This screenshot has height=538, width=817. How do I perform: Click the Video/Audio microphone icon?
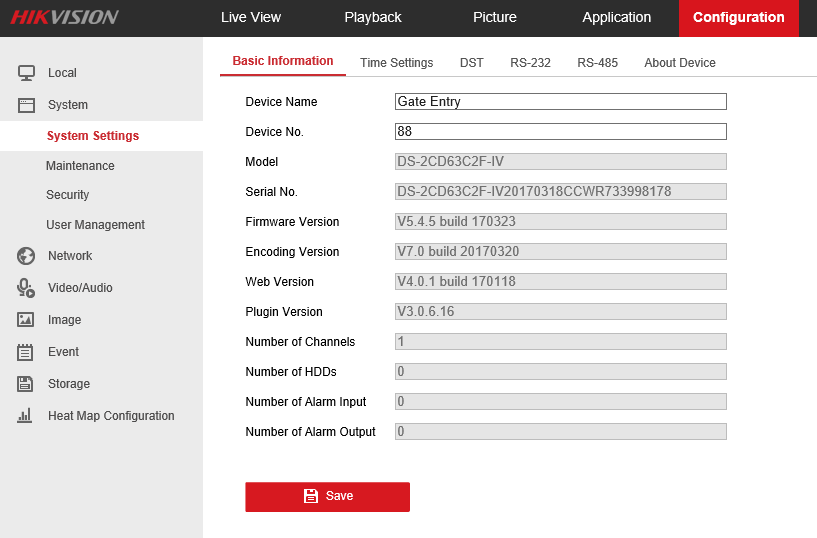pos(26,288)
